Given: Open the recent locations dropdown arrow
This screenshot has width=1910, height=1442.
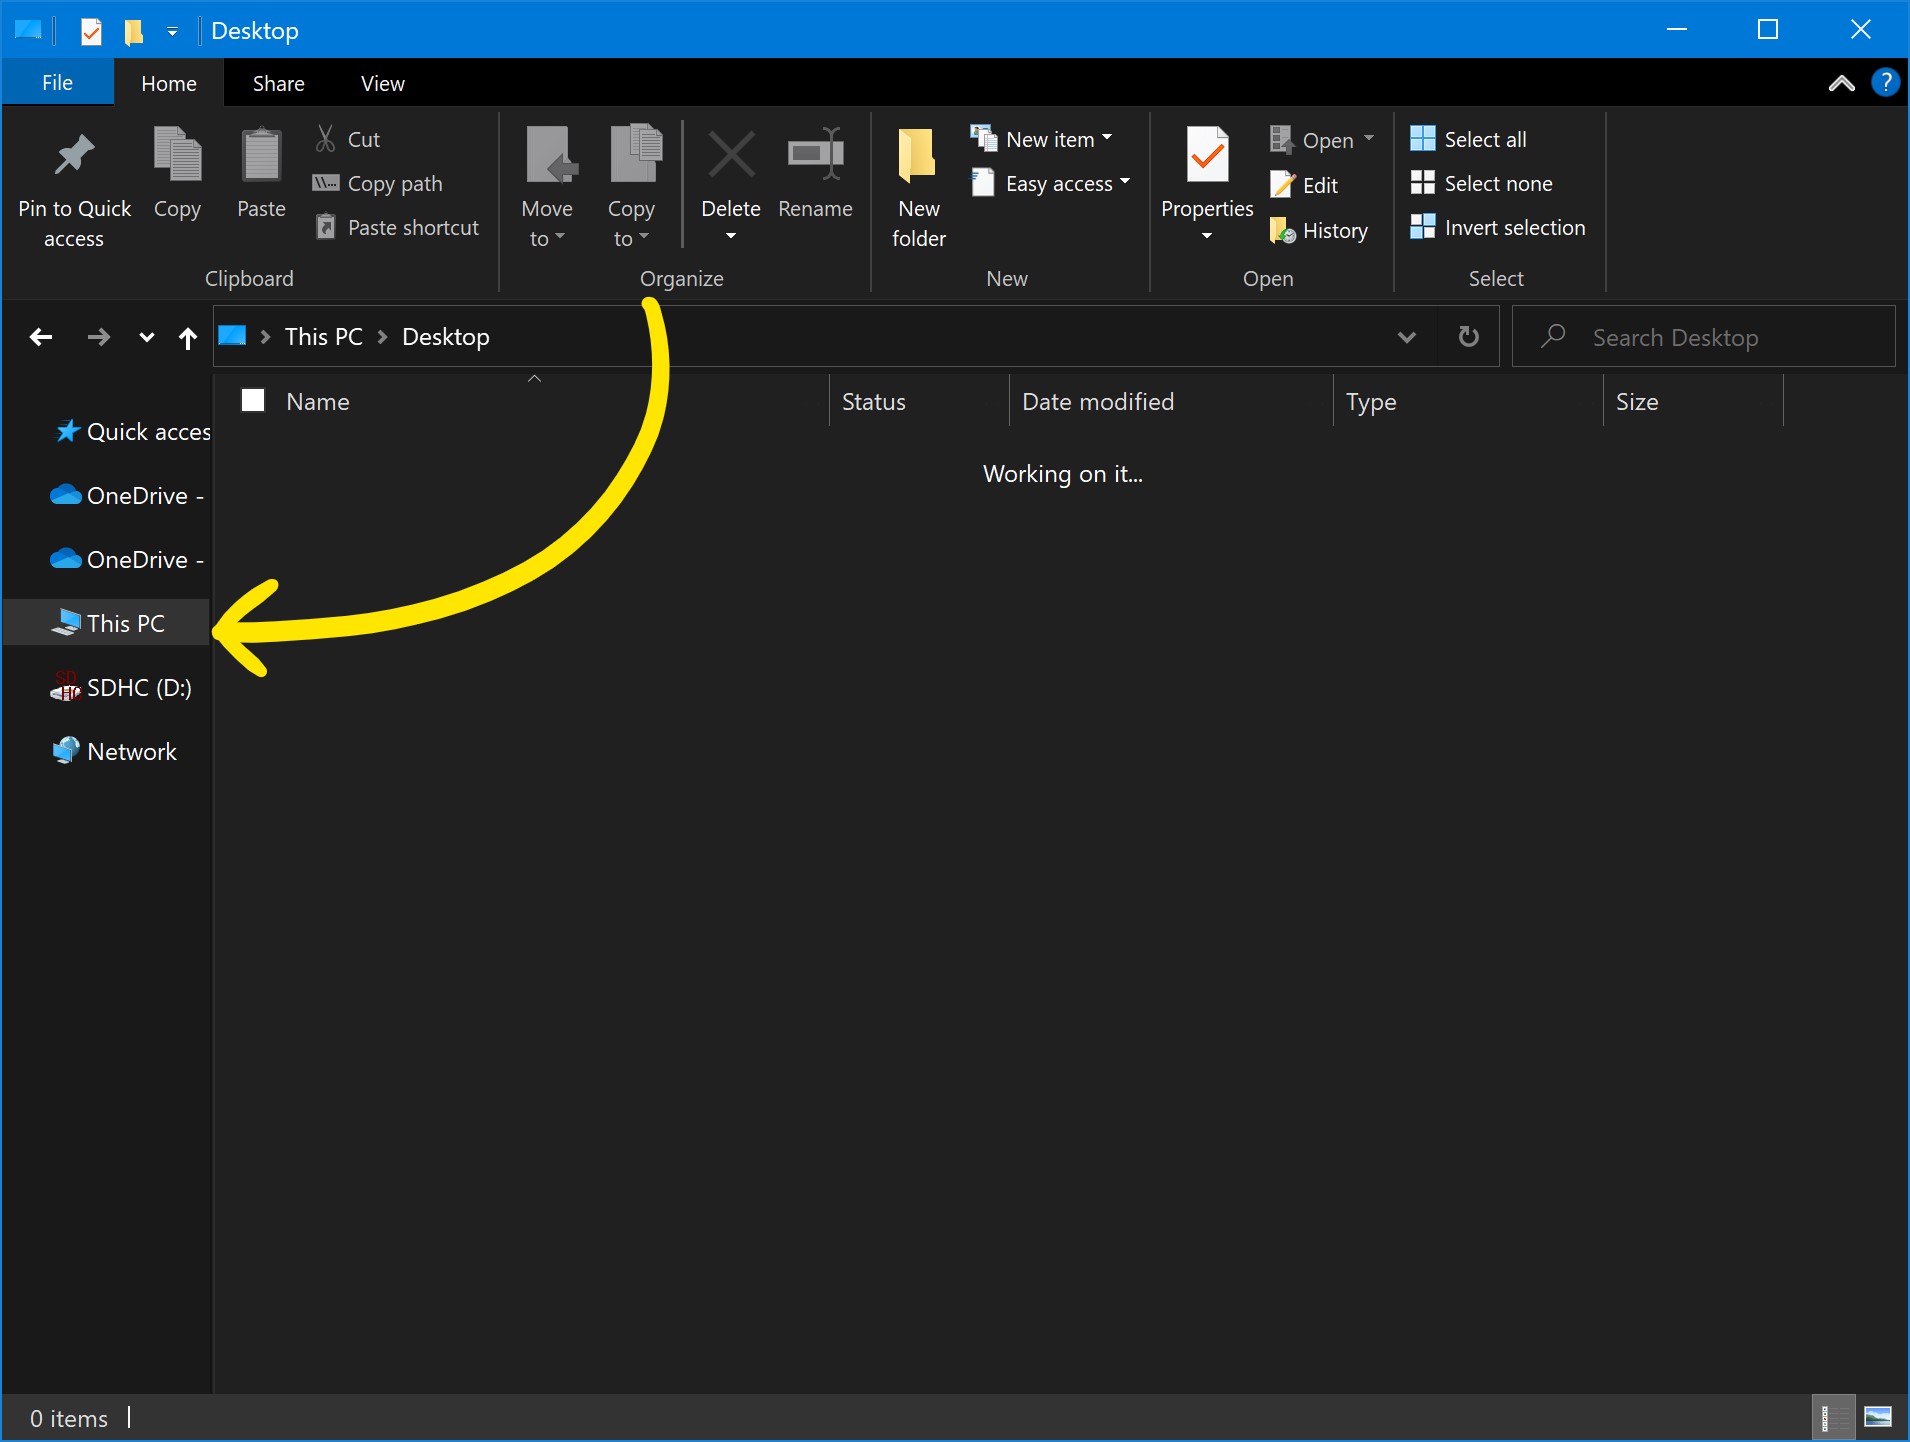Looking at the screenshot, I should [x=147, y=338].
